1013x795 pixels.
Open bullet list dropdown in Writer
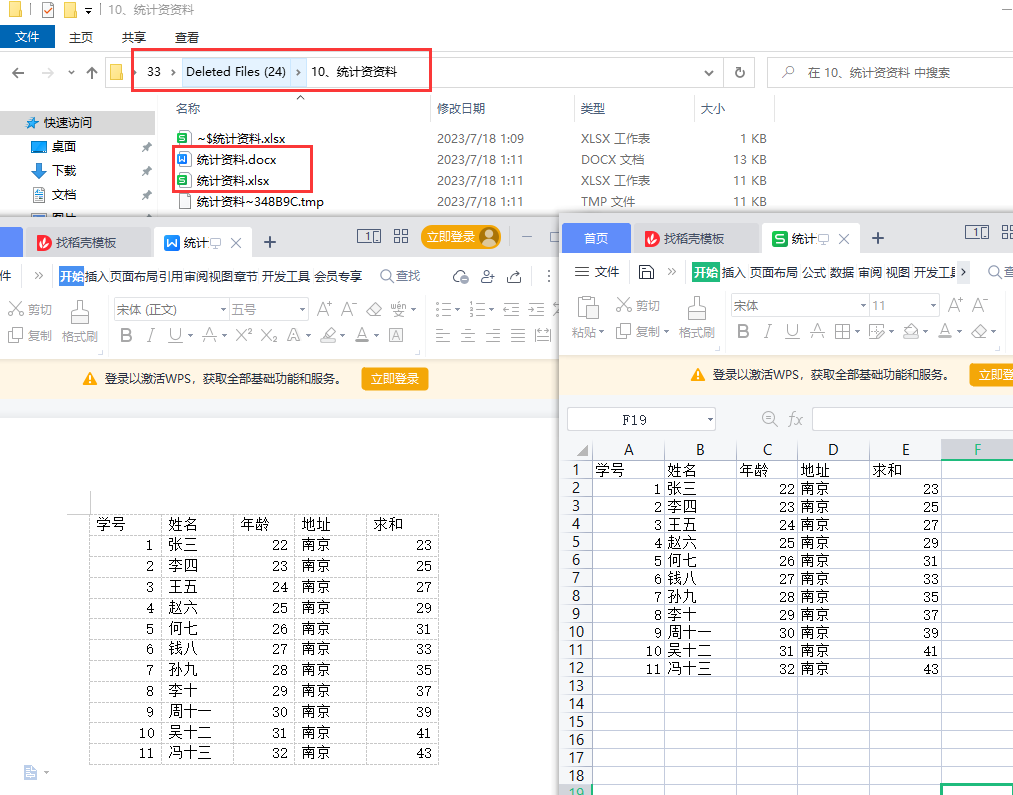(x=457, y=309)
